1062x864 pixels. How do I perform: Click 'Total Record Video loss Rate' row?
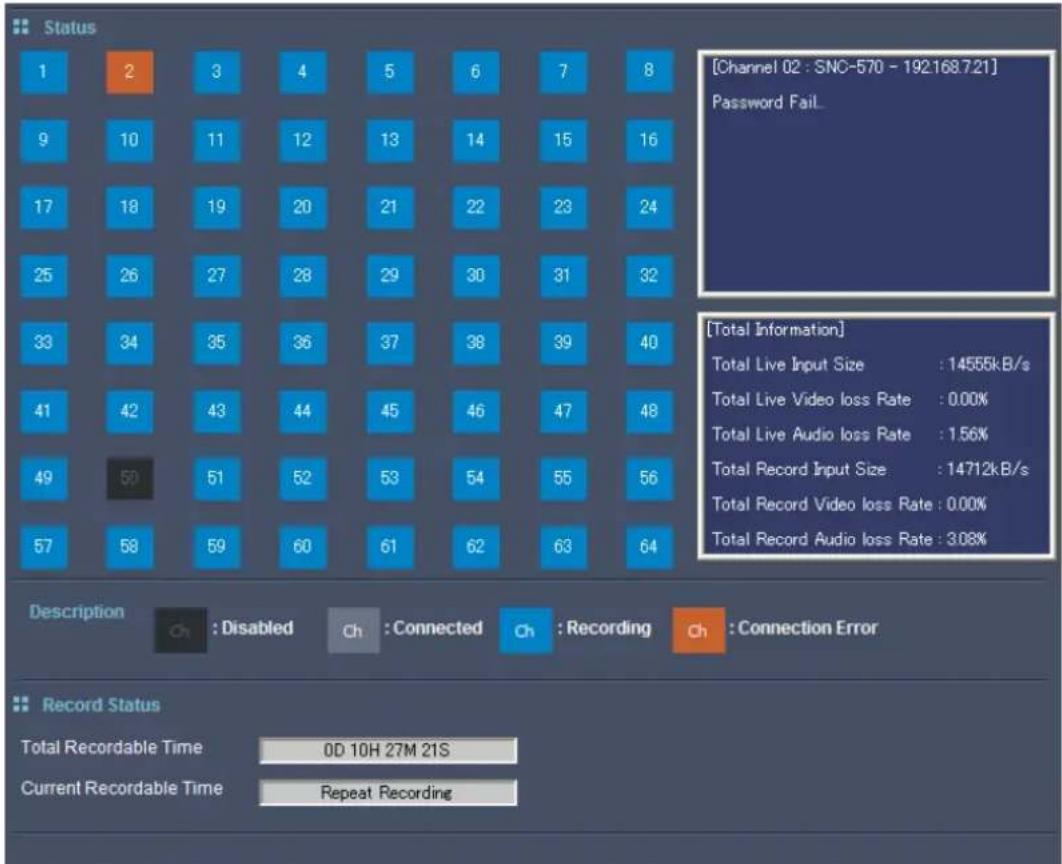click(x=849, y=504)
